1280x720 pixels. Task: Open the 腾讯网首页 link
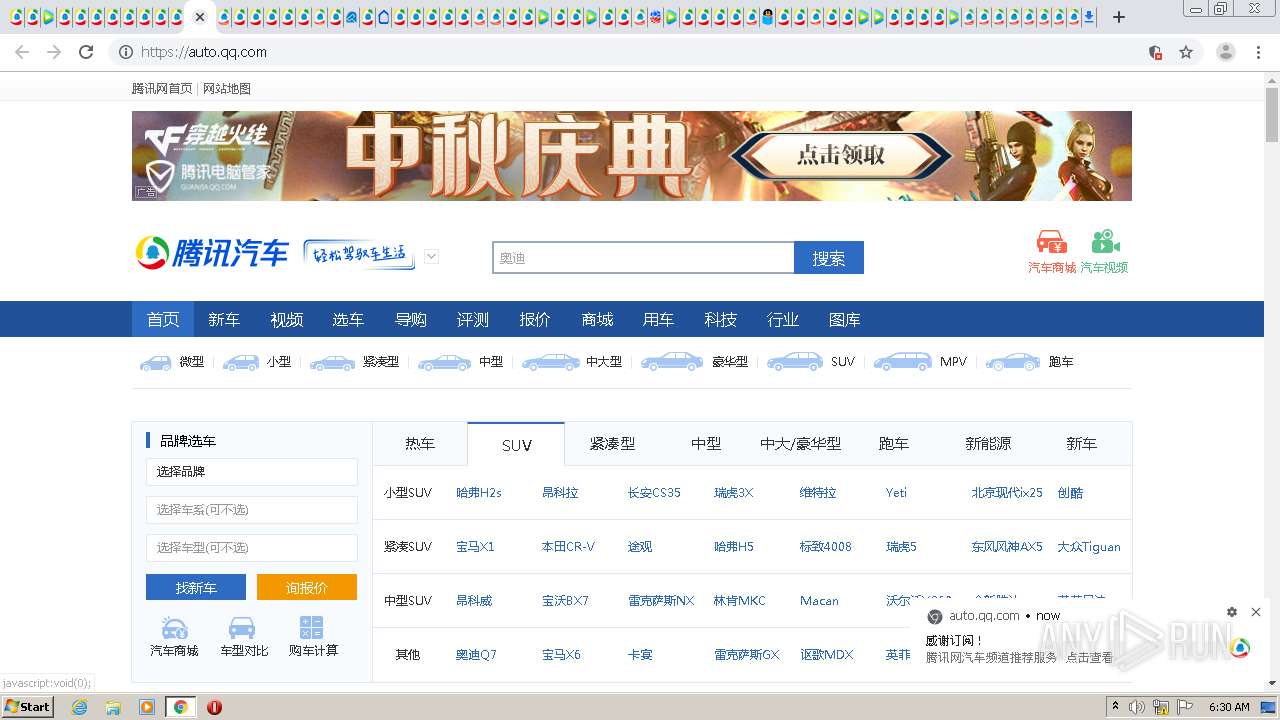pos(162,89)
